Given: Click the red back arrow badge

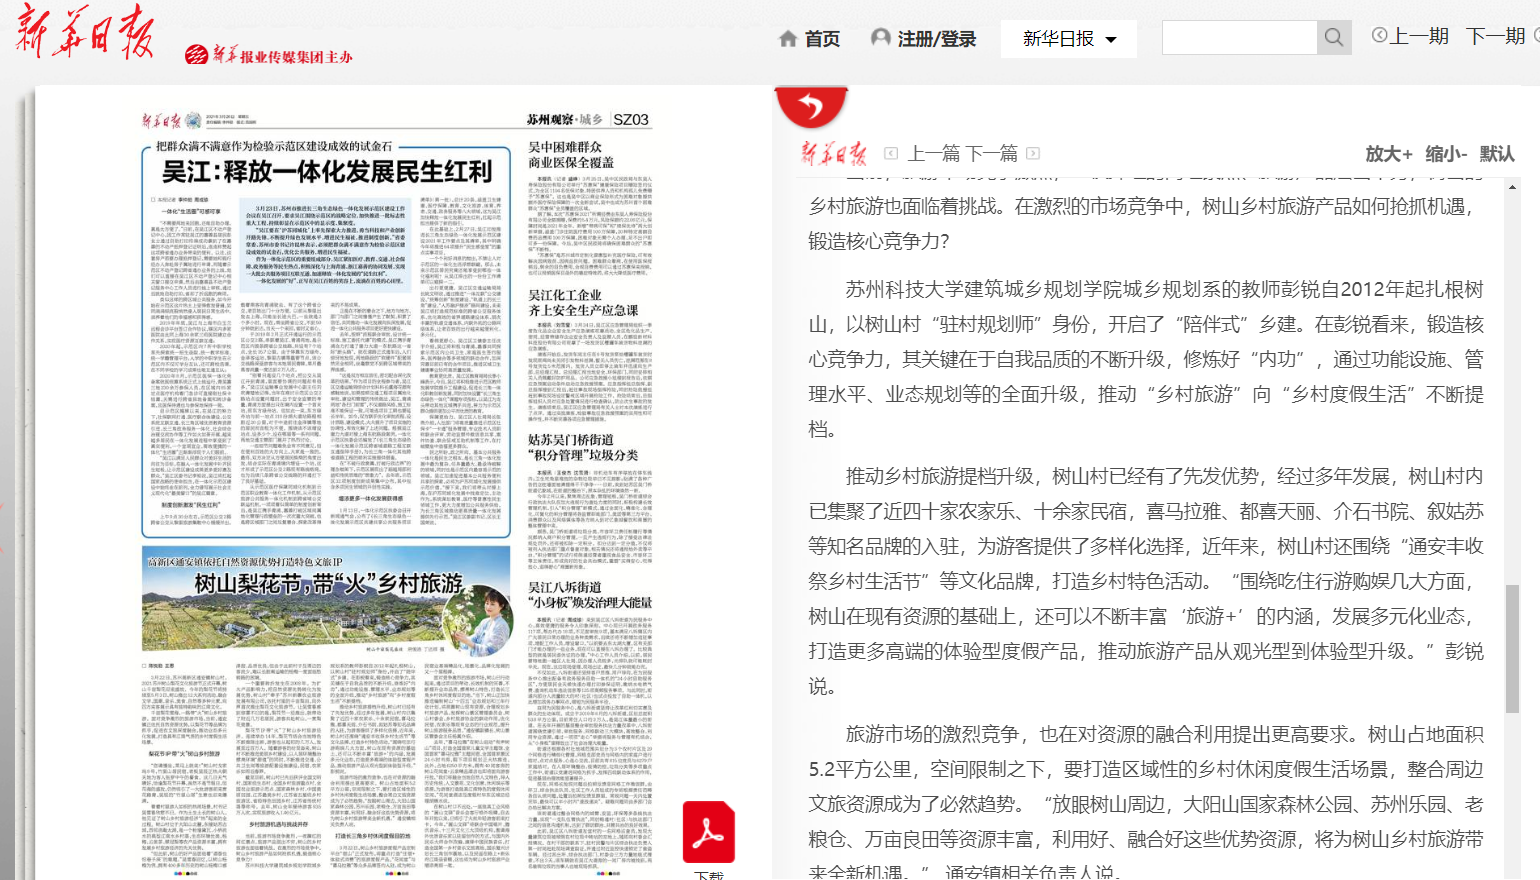Looking at the screenshot, I should 811,106.
